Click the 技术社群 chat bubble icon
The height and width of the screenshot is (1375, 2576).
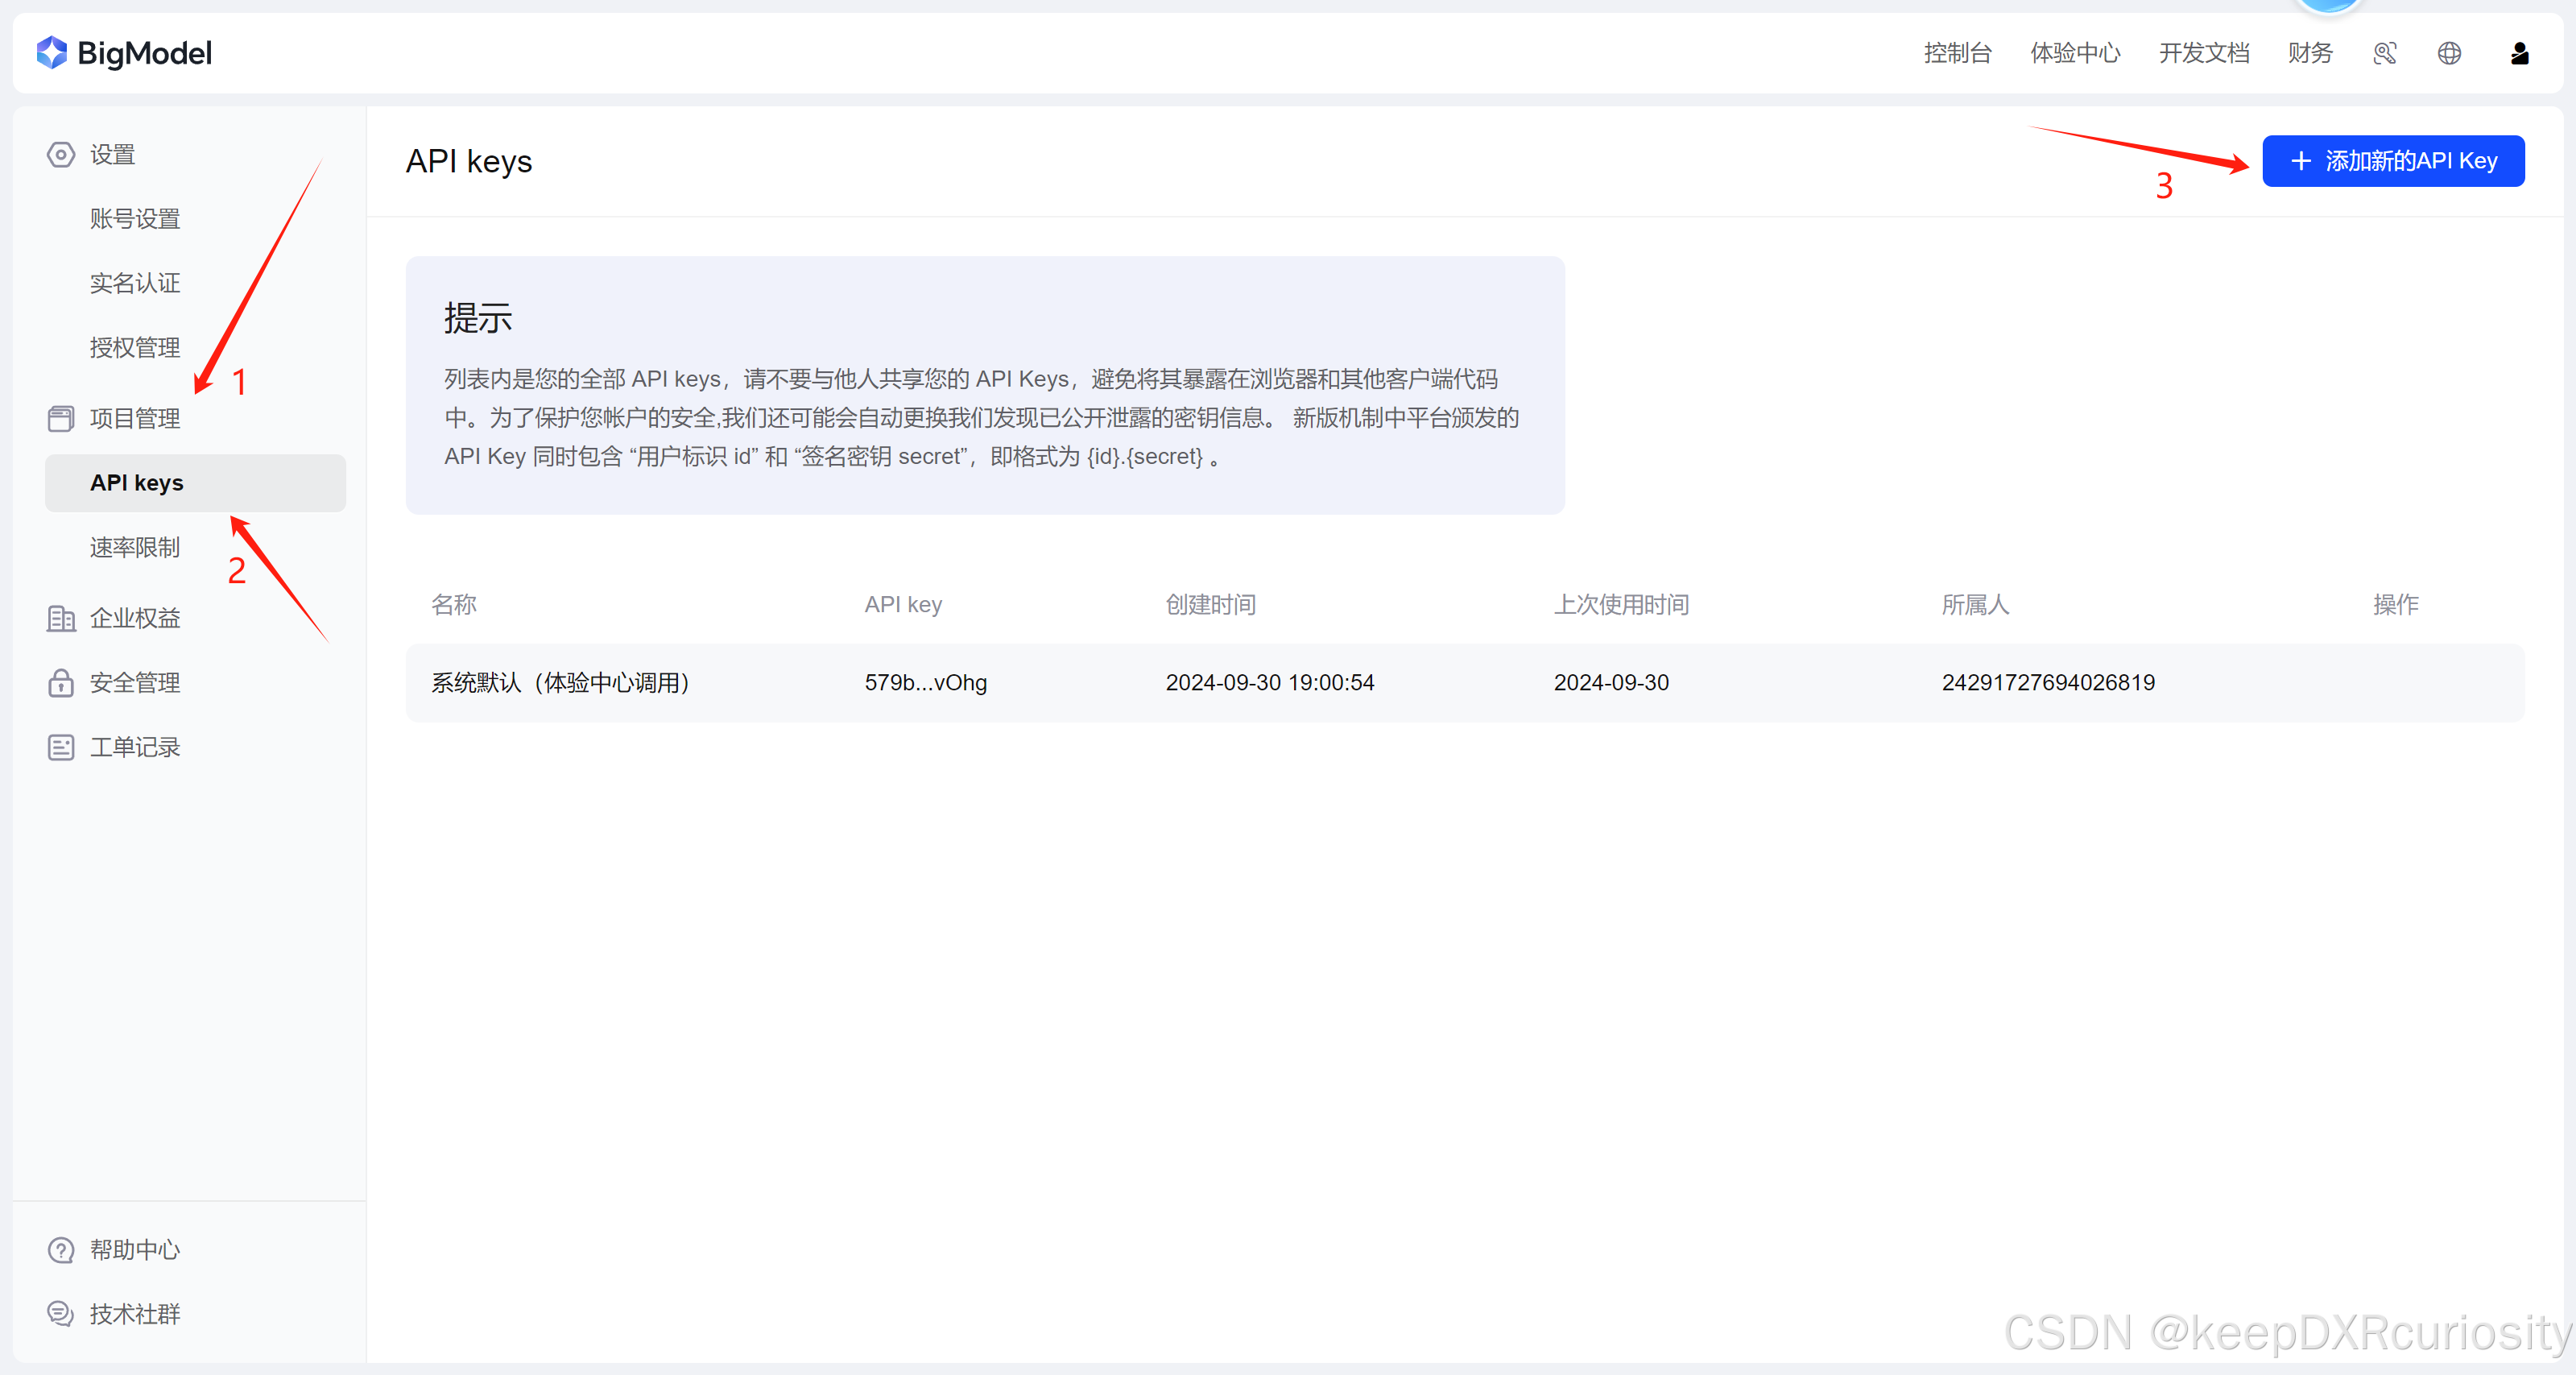tap(61, 1313)
